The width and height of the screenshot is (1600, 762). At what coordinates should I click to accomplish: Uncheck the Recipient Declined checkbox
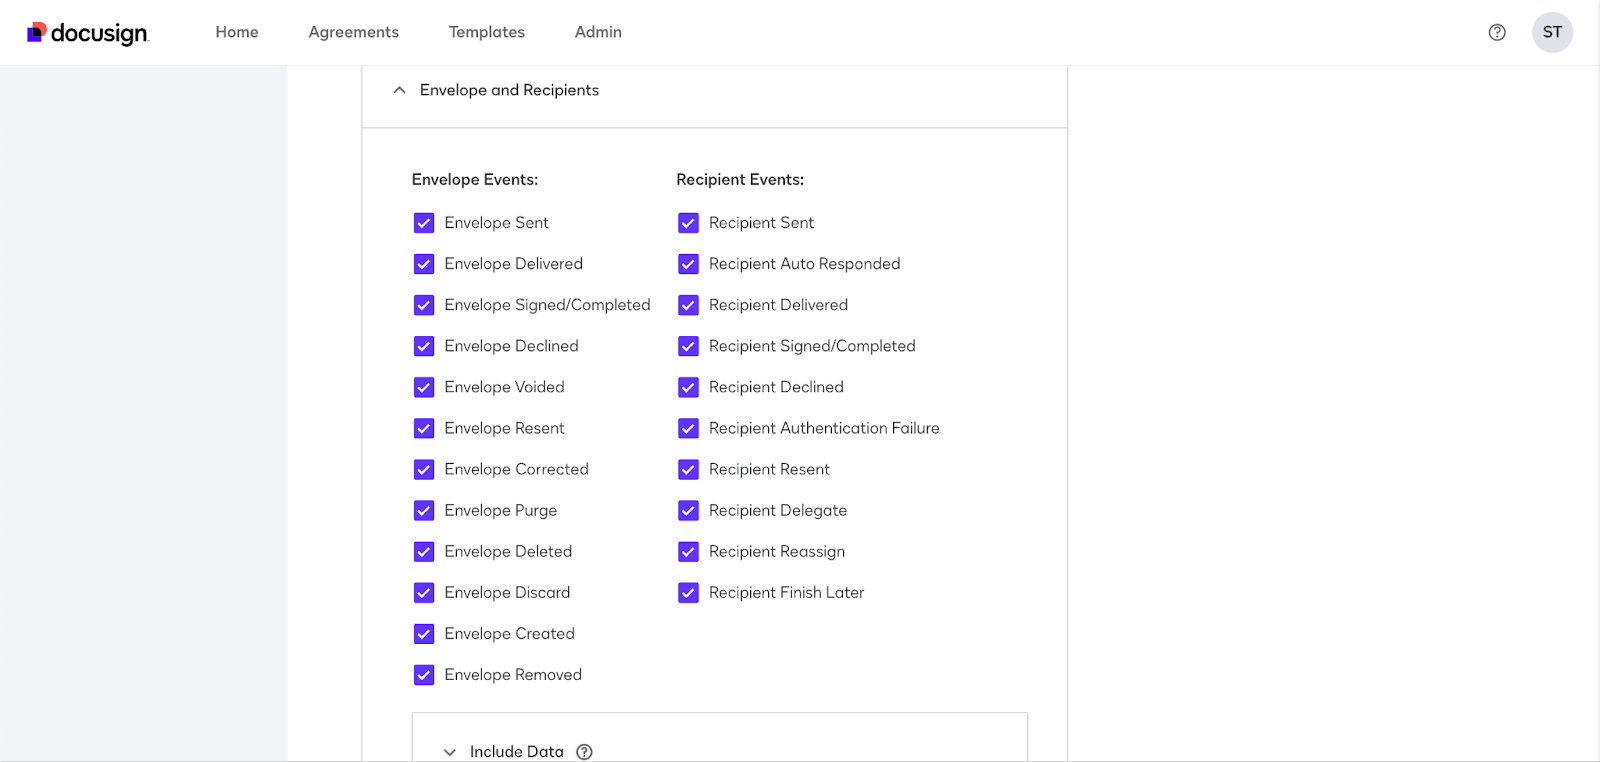click(x=688, y=387)
